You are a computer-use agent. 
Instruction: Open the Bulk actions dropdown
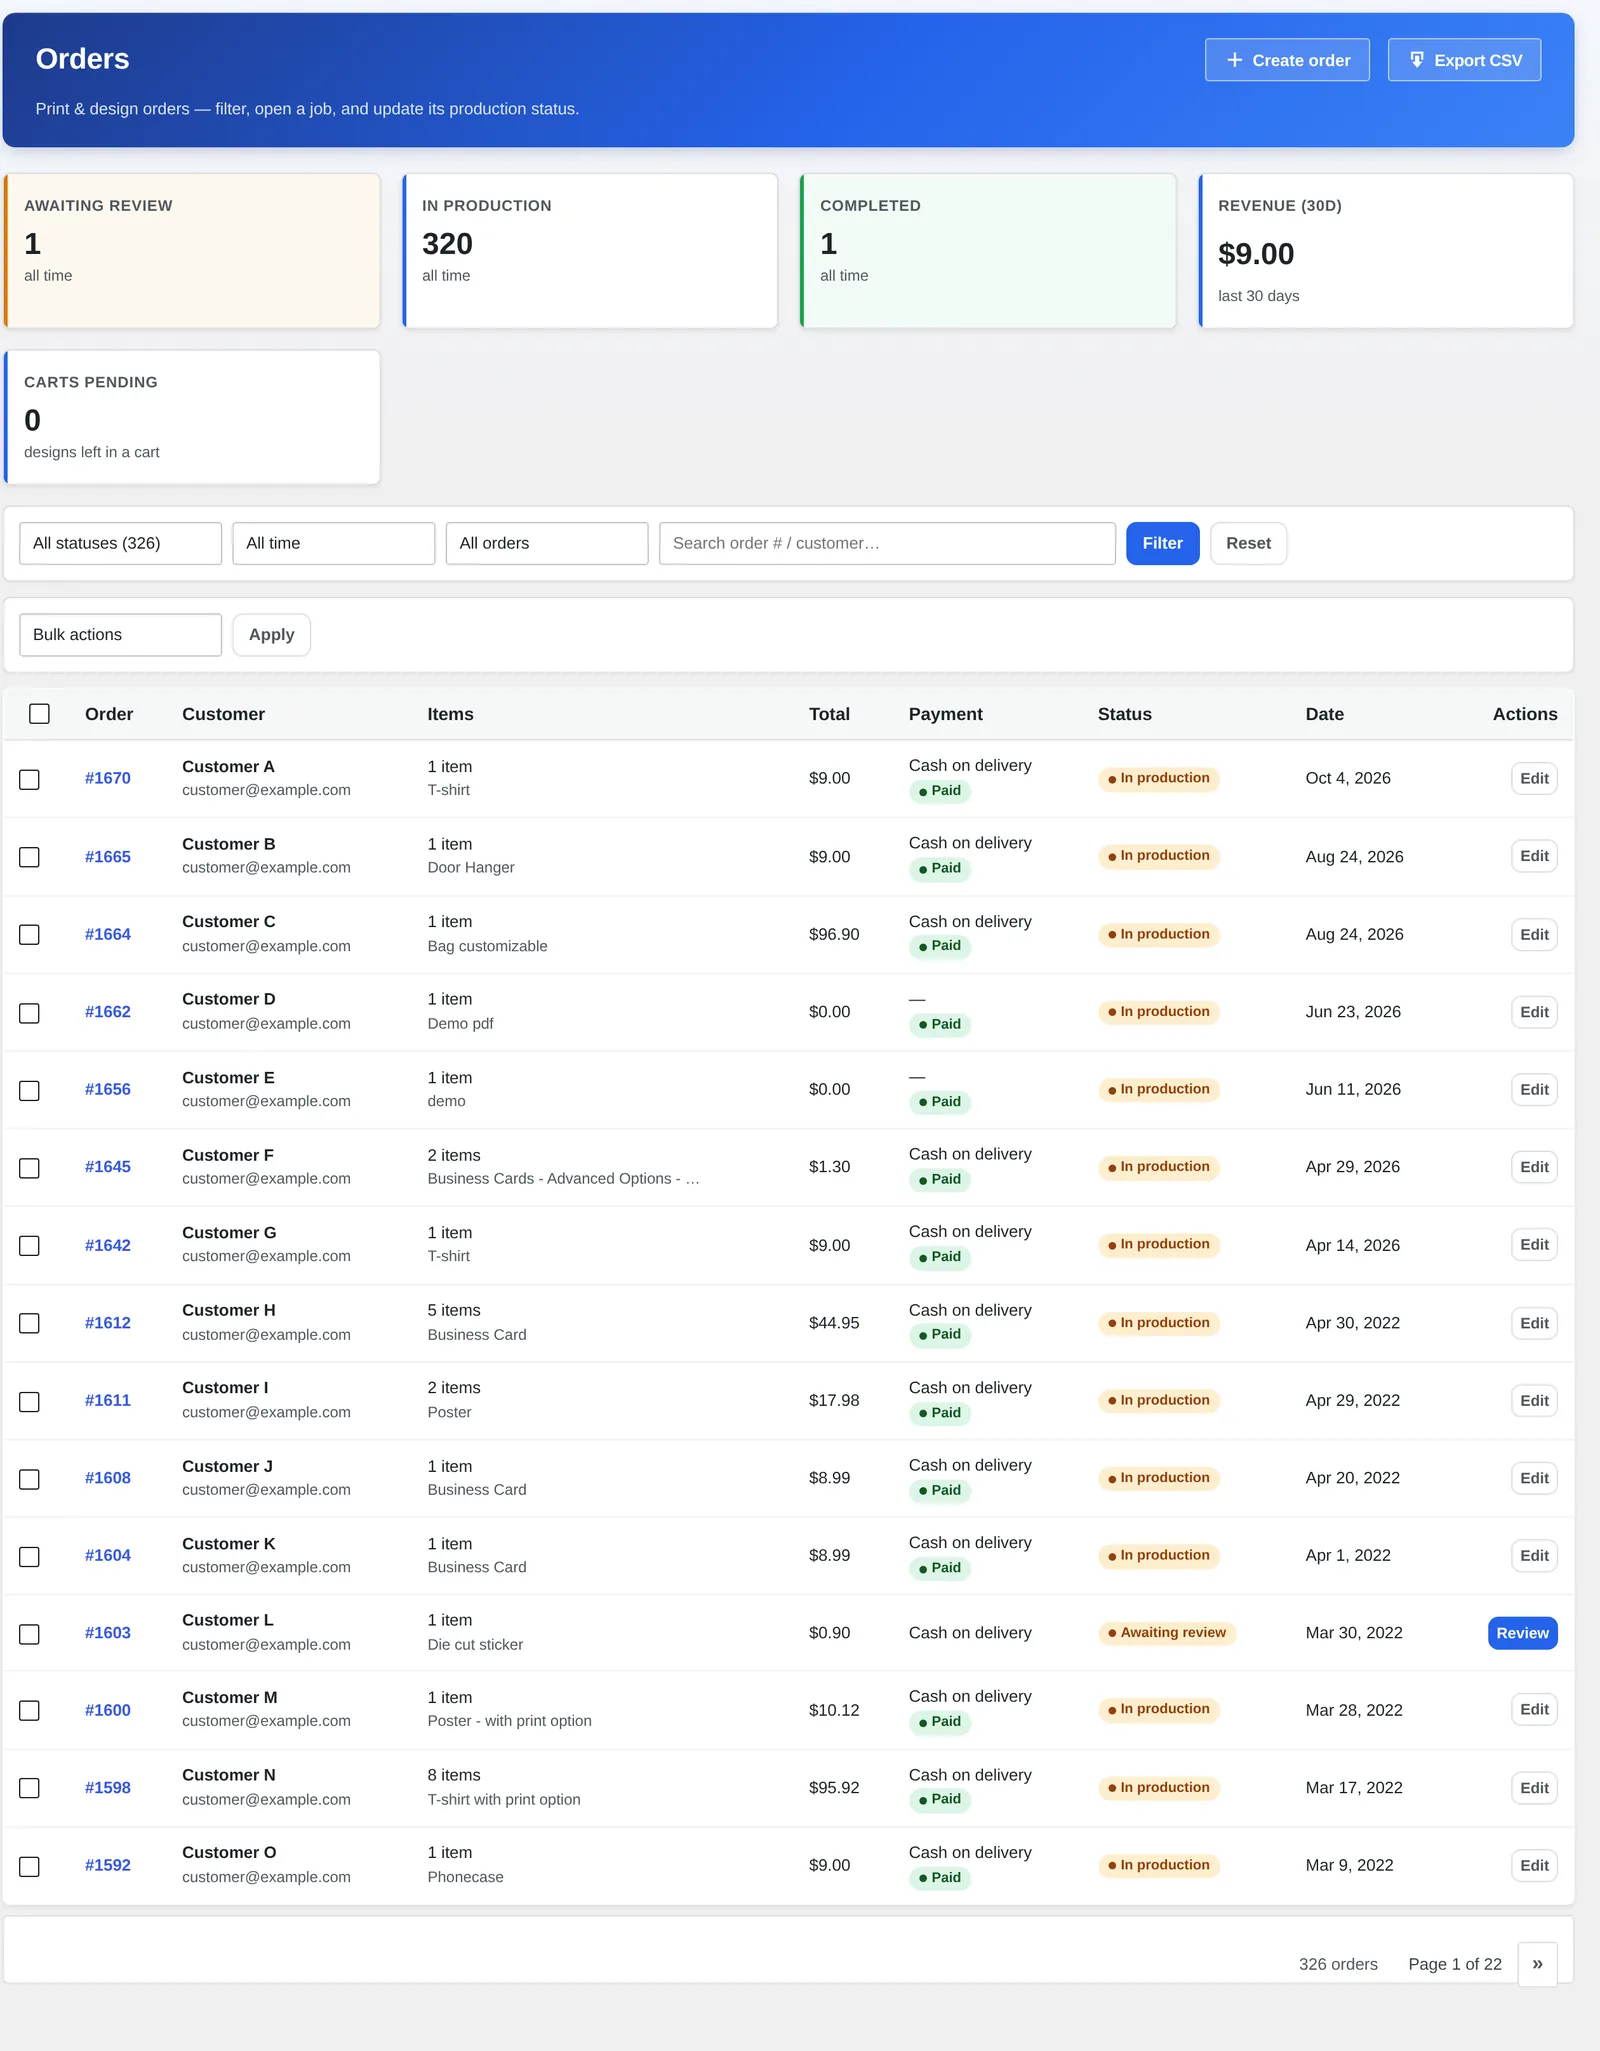click(120, 635)
